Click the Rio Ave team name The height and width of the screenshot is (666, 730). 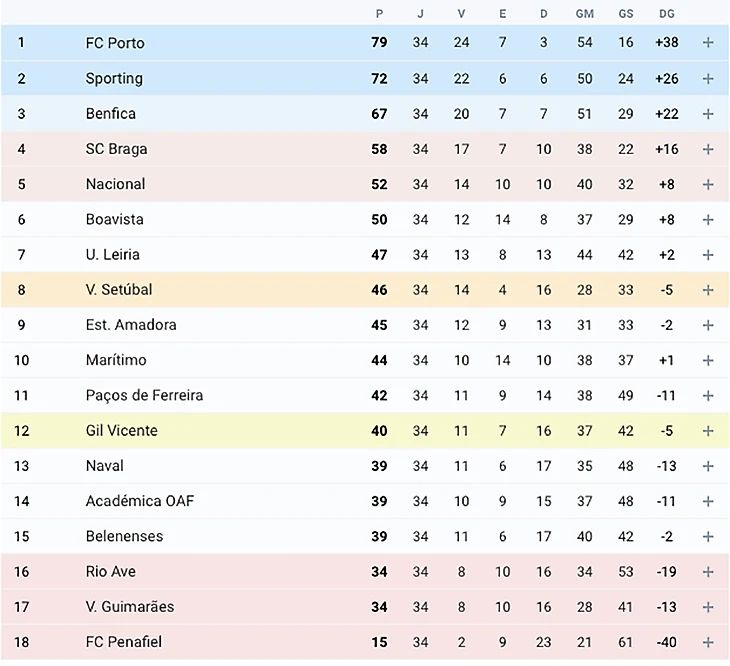111,572
